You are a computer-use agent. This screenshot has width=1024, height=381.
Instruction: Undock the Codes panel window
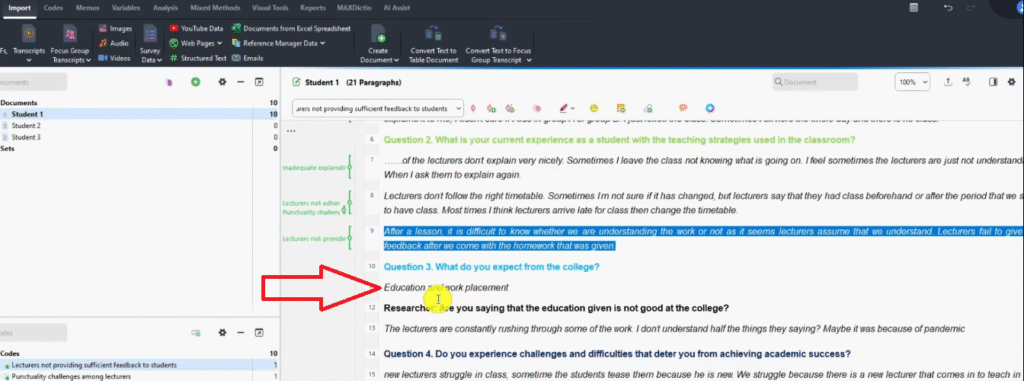click(x=259, y=333)
